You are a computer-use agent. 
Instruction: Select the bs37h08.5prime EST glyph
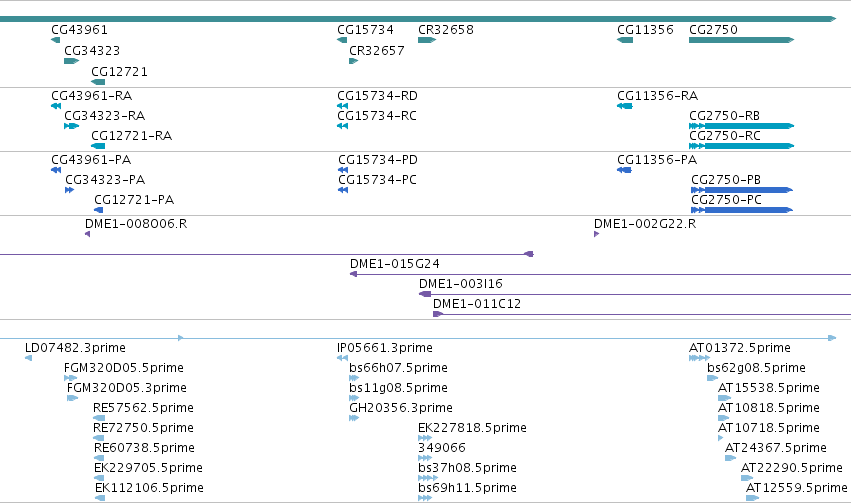[428, 478]
